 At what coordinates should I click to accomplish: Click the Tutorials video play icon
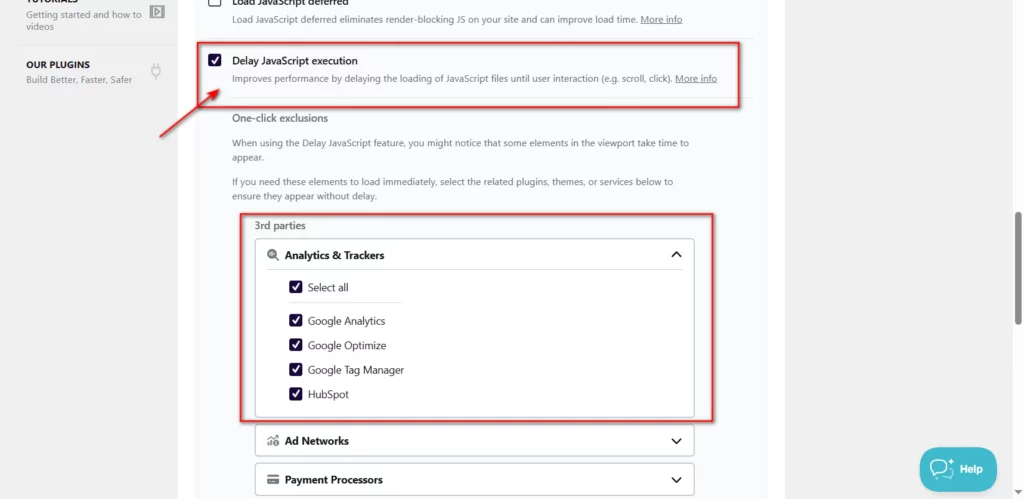(x=157, y=12)
